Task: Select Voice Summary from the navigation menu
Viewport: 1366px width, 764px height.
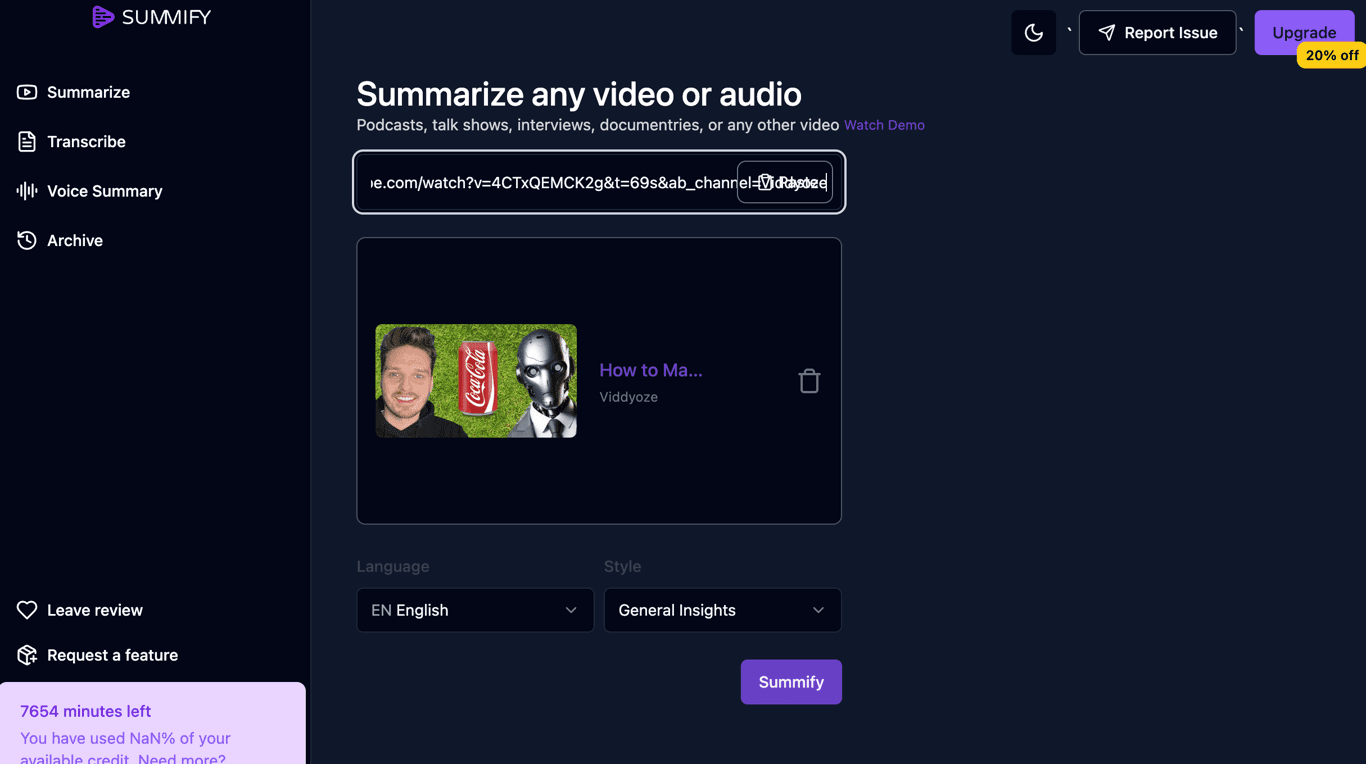Action: click(105, 191)
